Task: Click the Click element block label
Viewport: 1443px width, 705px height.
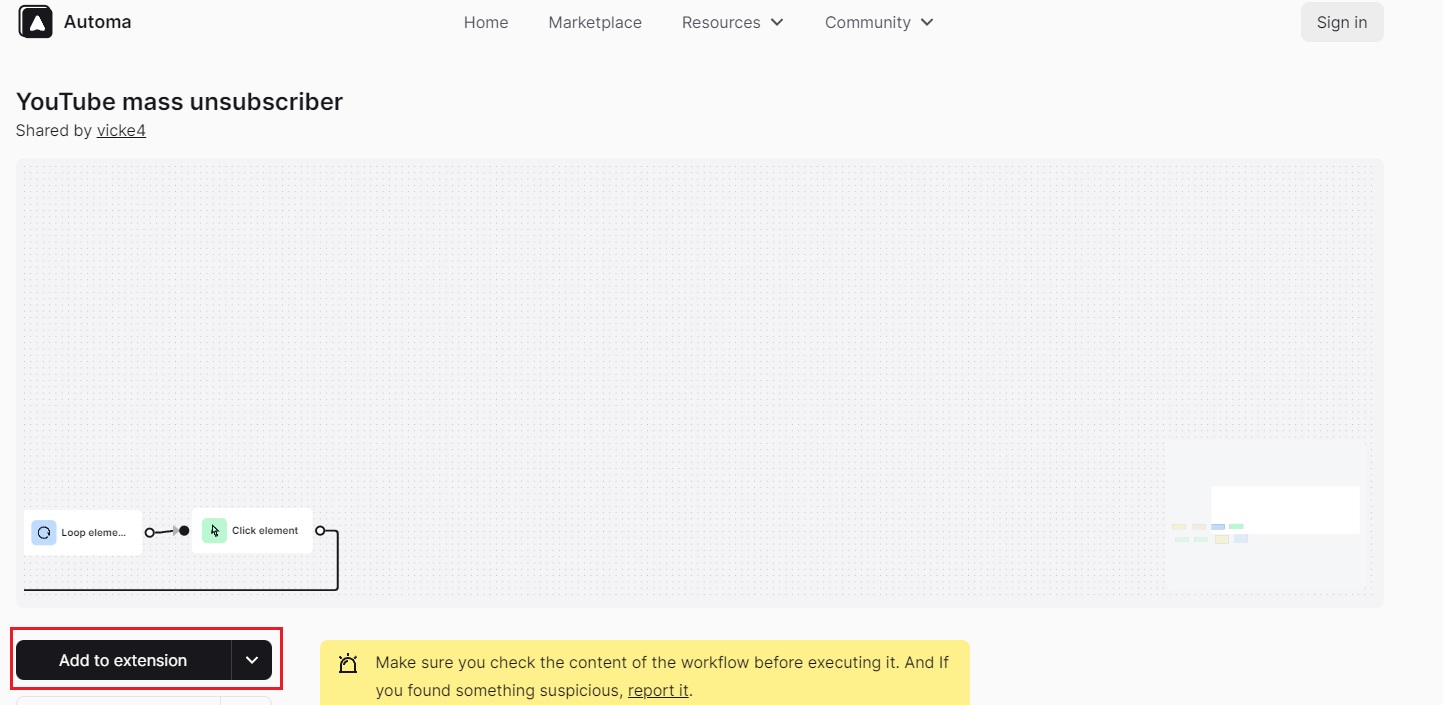Action: pyautogui.click(x=265, y=531)
